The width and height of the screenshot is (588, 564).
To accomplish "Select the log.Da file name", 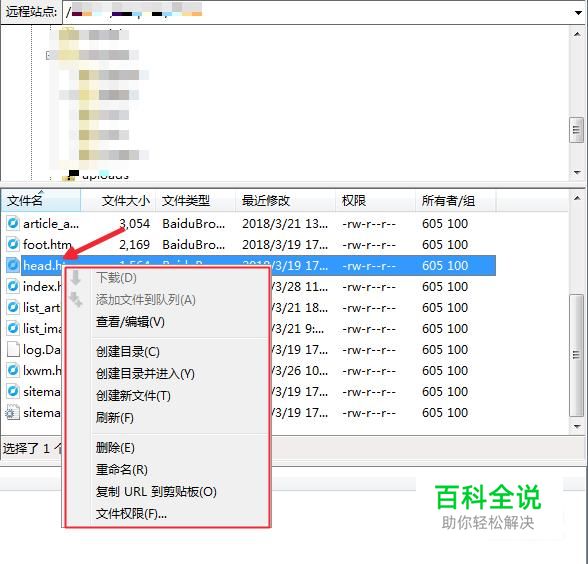I will [42, 350].
